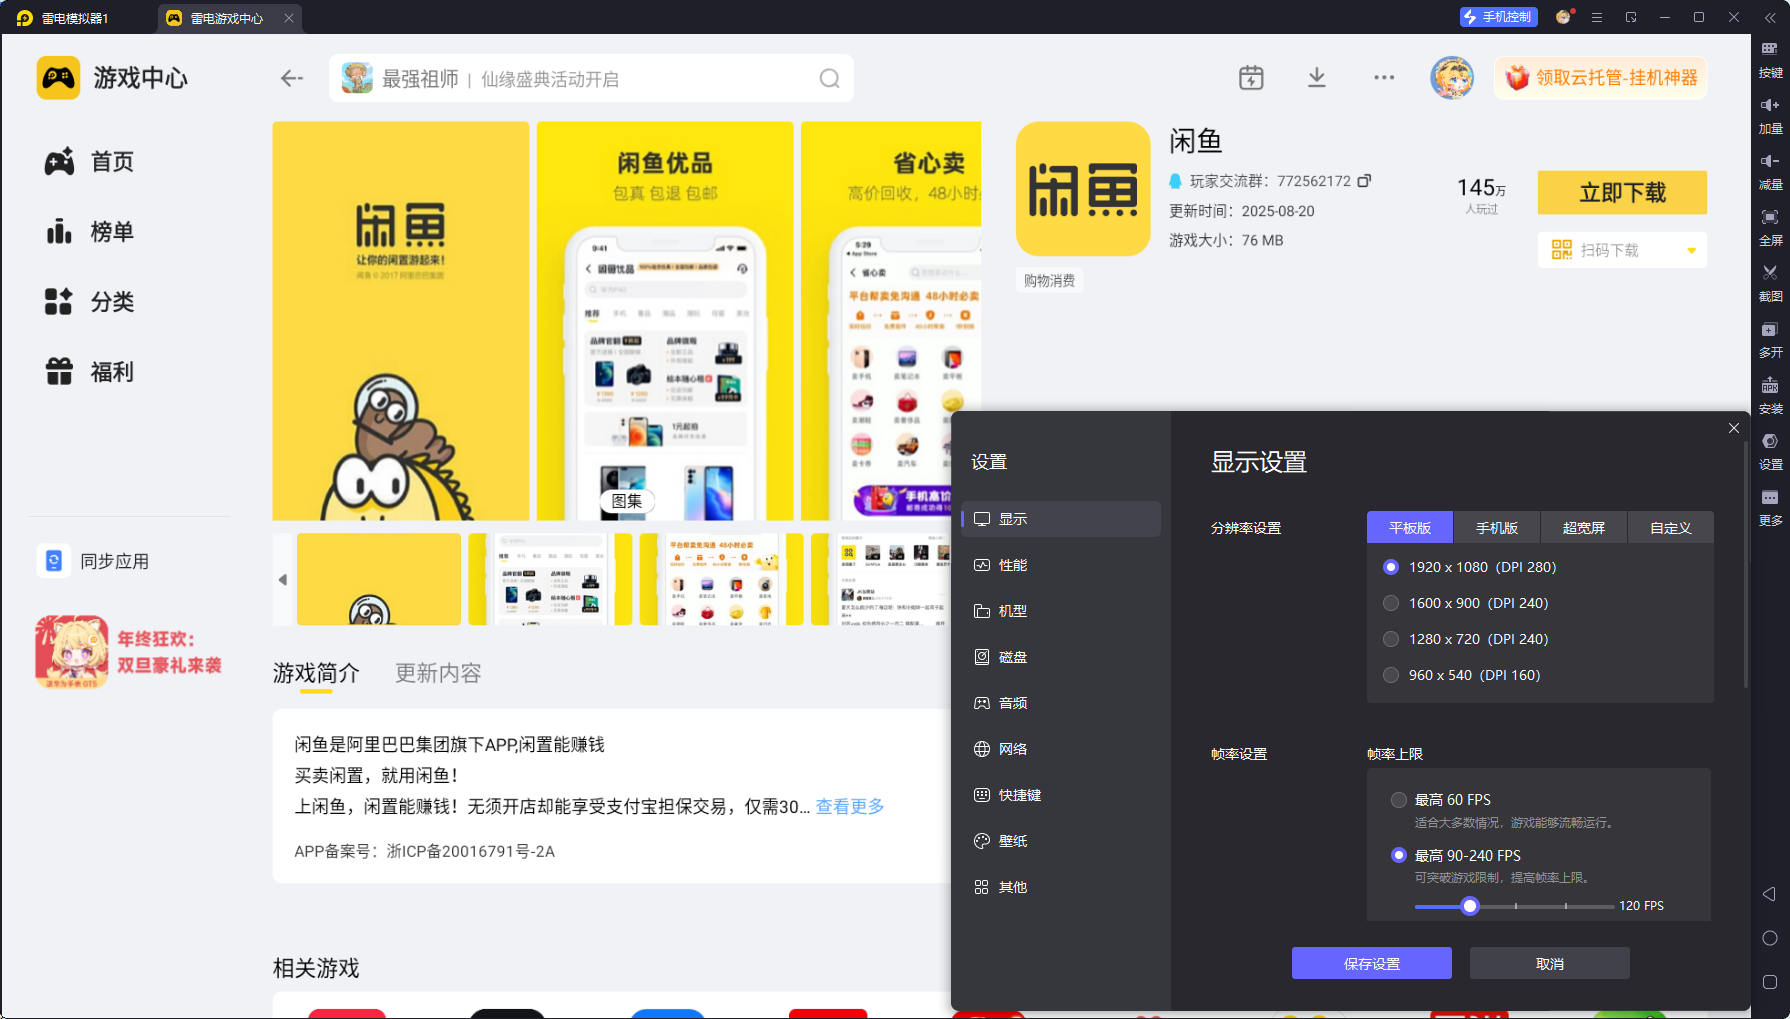
Task: Open 音频 settings category
Action: coord(1061,703)
